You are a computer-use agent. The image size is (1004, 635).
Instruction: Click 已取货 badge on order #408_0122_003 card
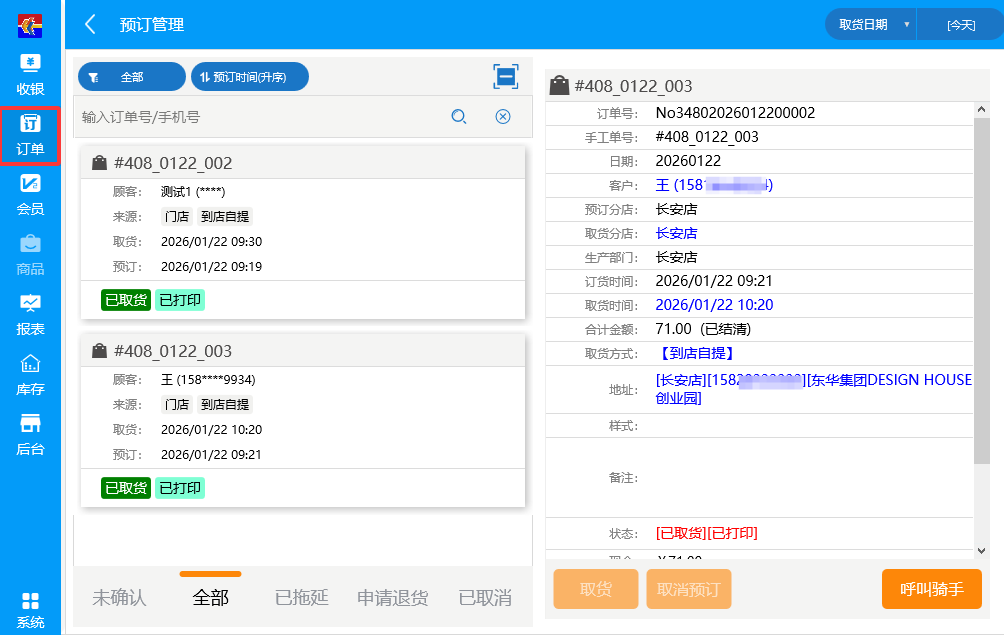[126, 488]
